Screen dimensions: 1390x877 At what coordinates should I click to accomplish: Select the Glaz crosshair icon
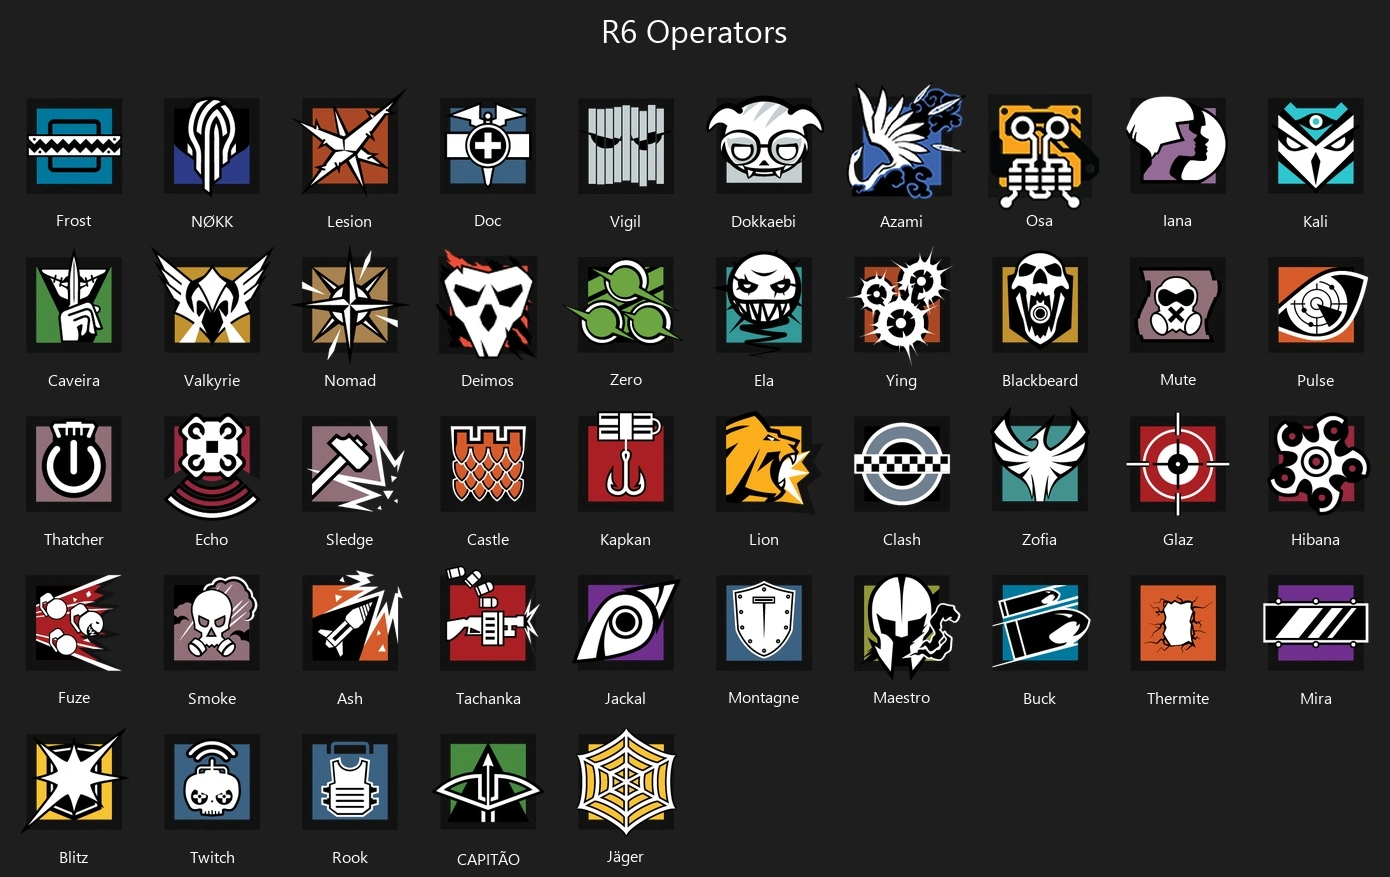pos(1178,464)
